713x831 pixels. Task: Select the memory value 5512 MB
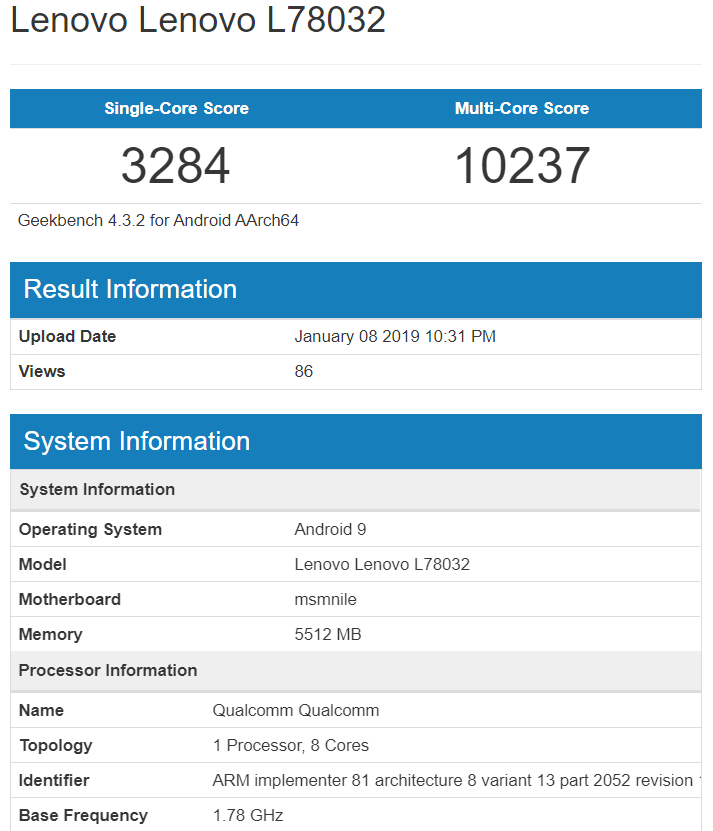pyautogui.click(x=328, y=634)
